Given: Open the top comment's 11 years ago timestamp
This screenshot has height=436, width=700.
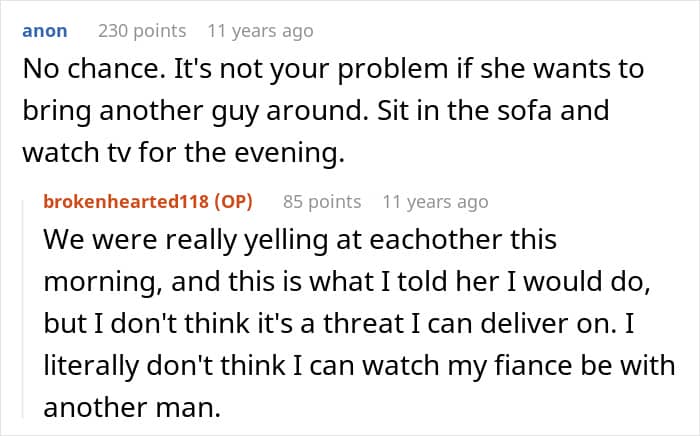Looking at the screenshot, I should 260,31.
